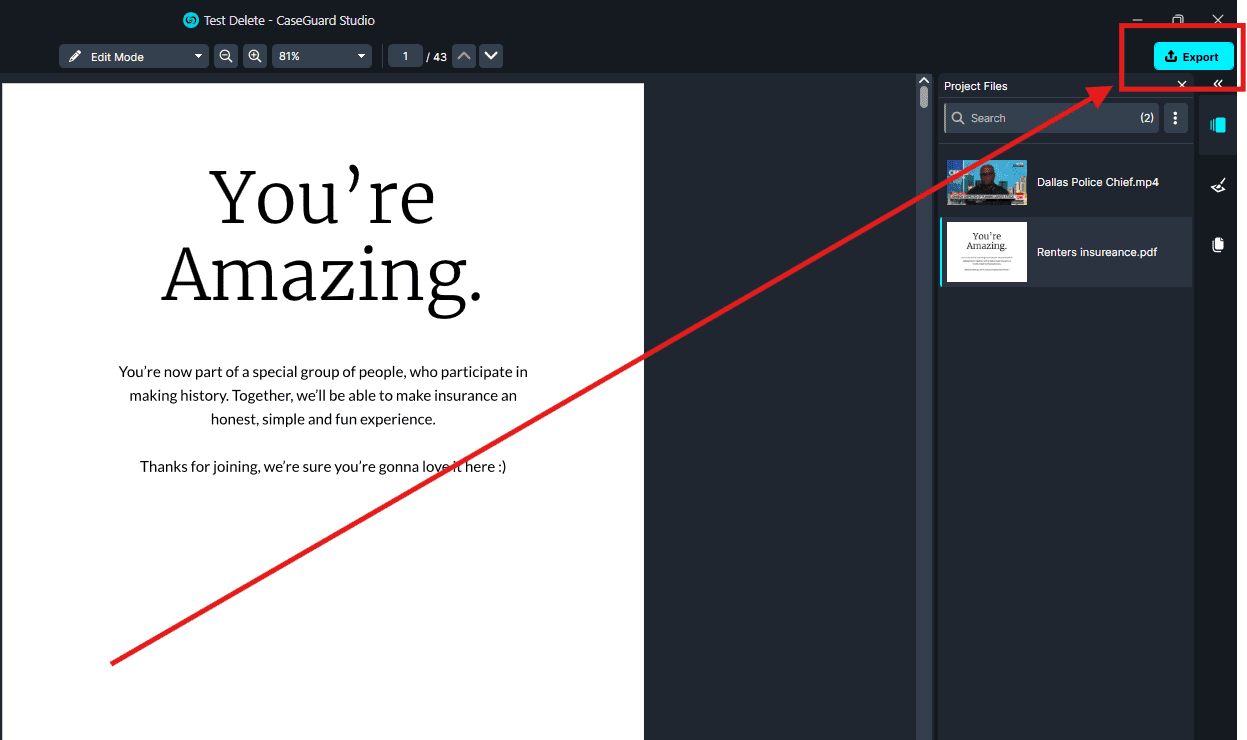Click the CaseGuard Studio logo in title bar
Screen dimensions: 1247x740
coord(191,20)
